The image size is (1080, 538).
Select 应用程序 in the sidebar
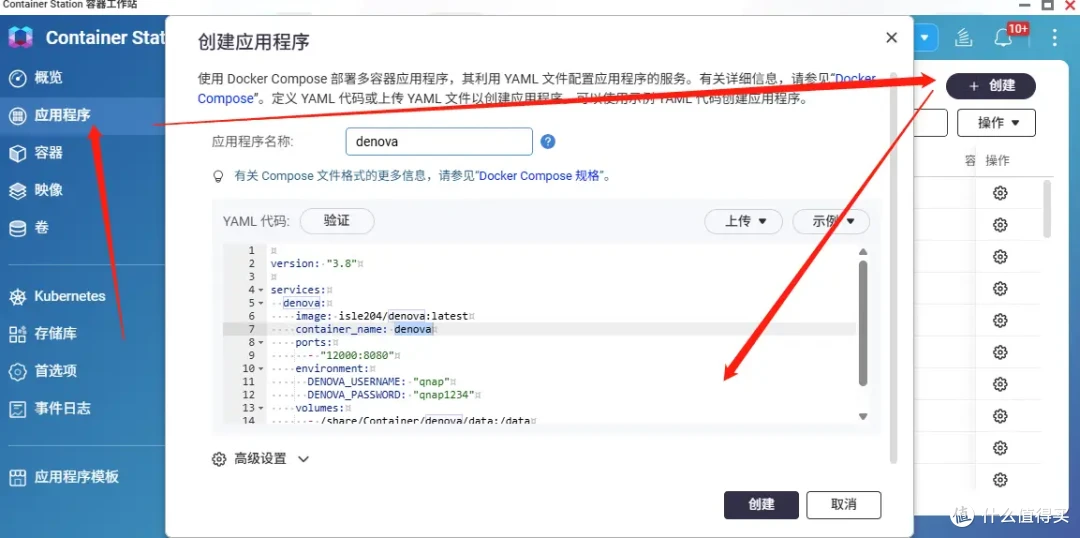[x=62, y=115]
